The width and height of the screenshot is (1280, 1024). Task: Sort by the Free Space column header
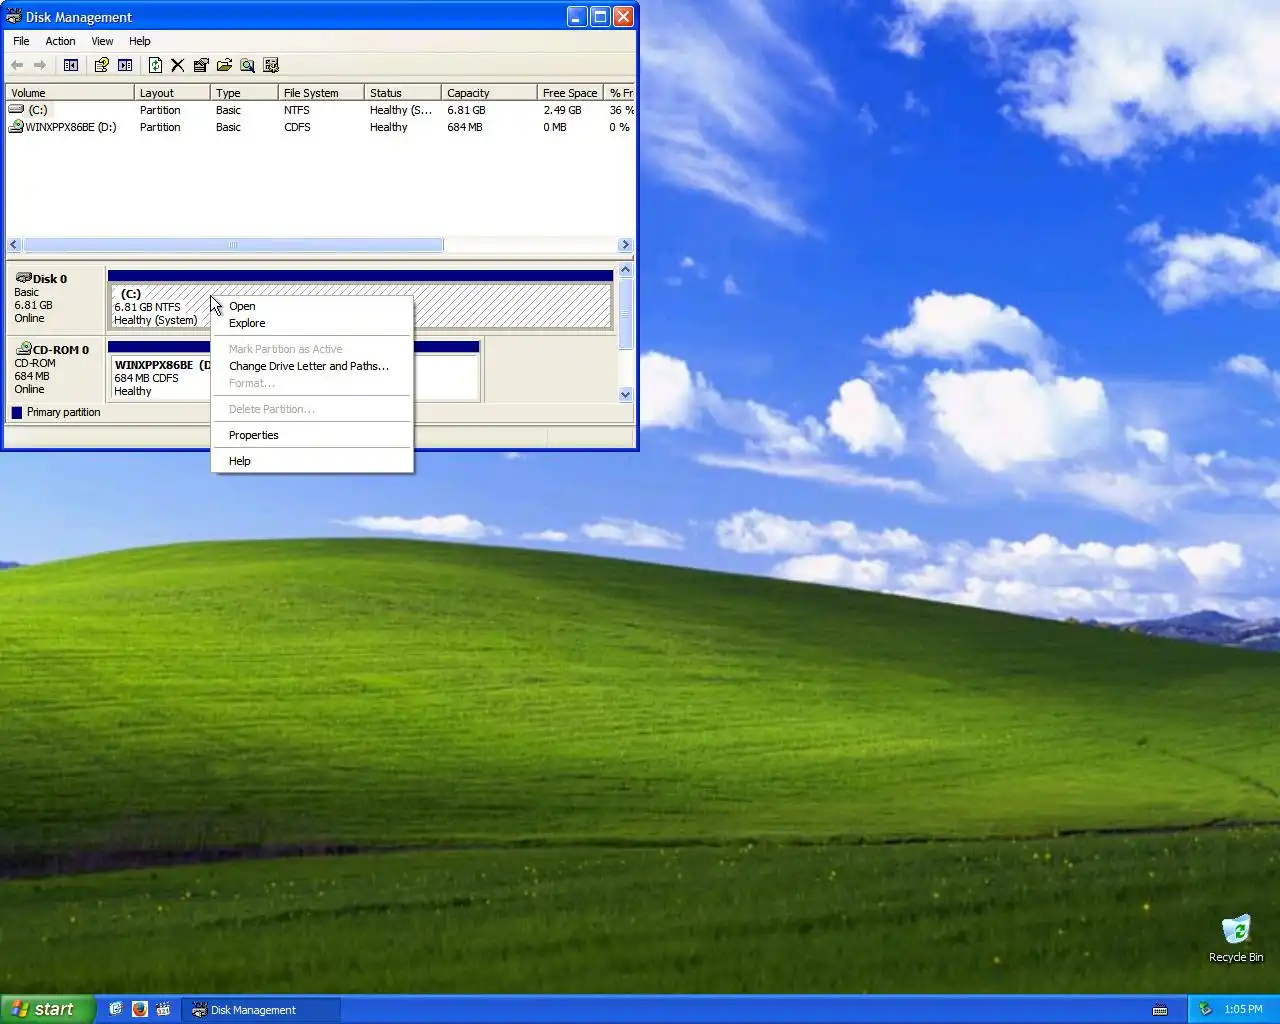click(570, 92)
